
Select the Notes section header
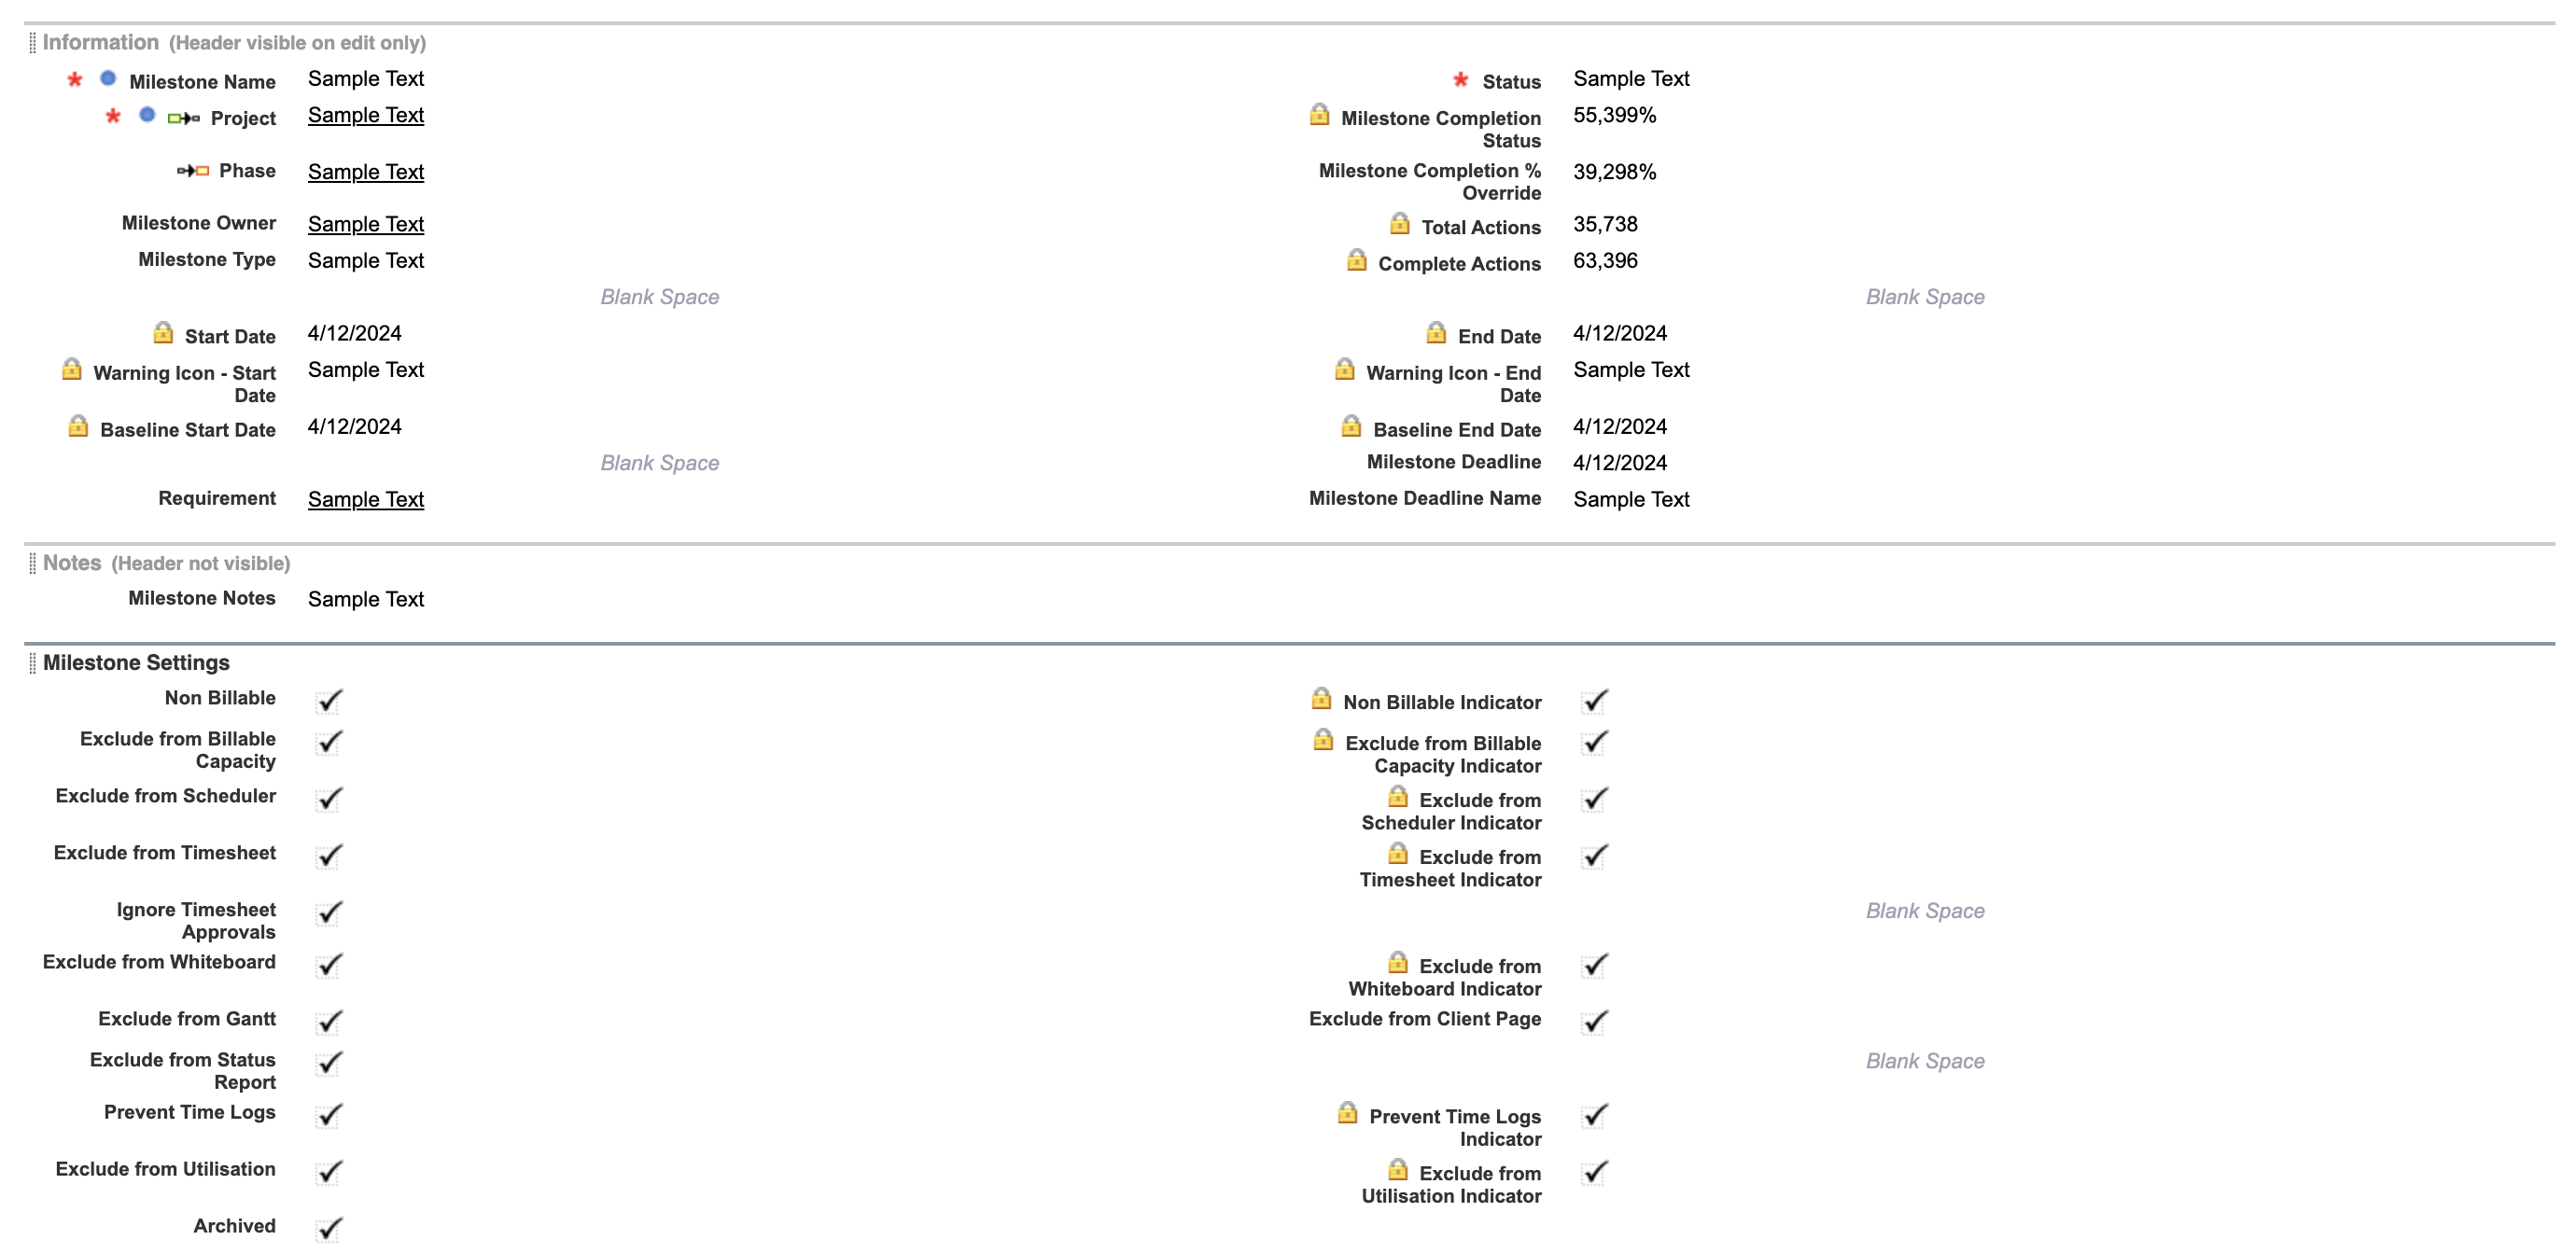[72, 563]
